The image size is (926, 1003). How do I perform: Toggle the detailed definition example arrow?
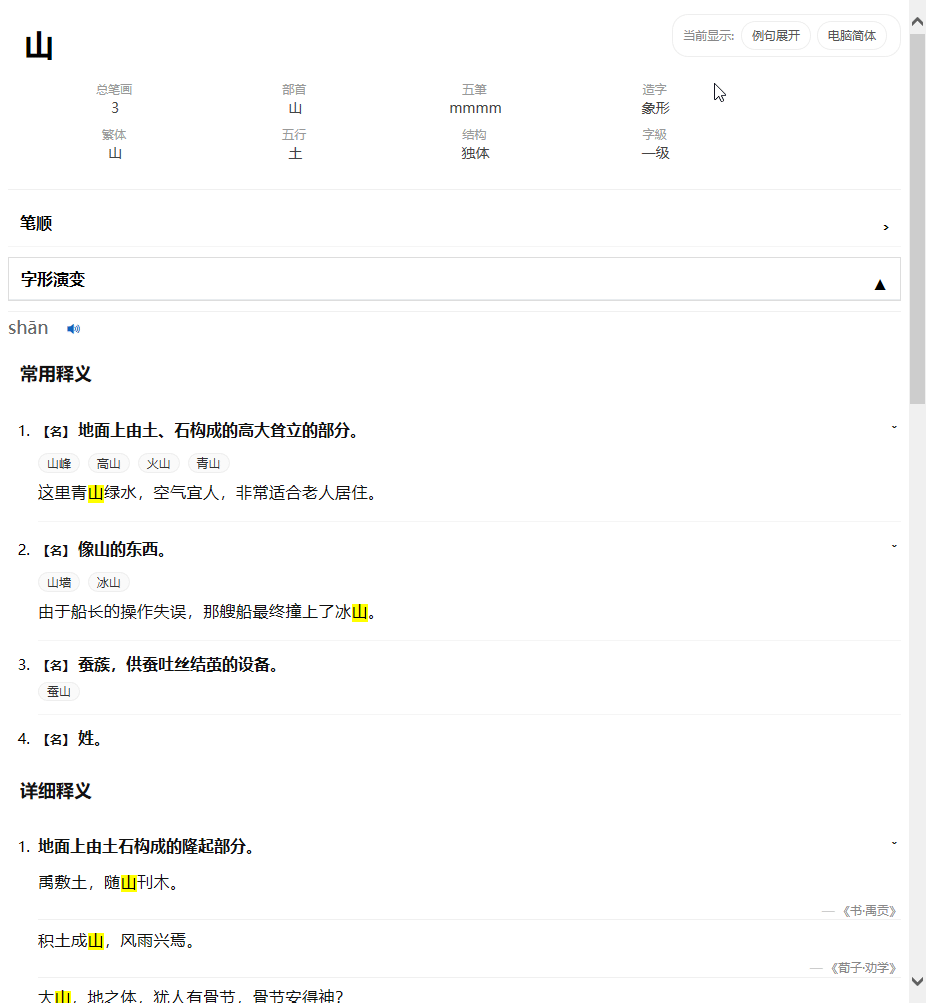click(893, 841)
